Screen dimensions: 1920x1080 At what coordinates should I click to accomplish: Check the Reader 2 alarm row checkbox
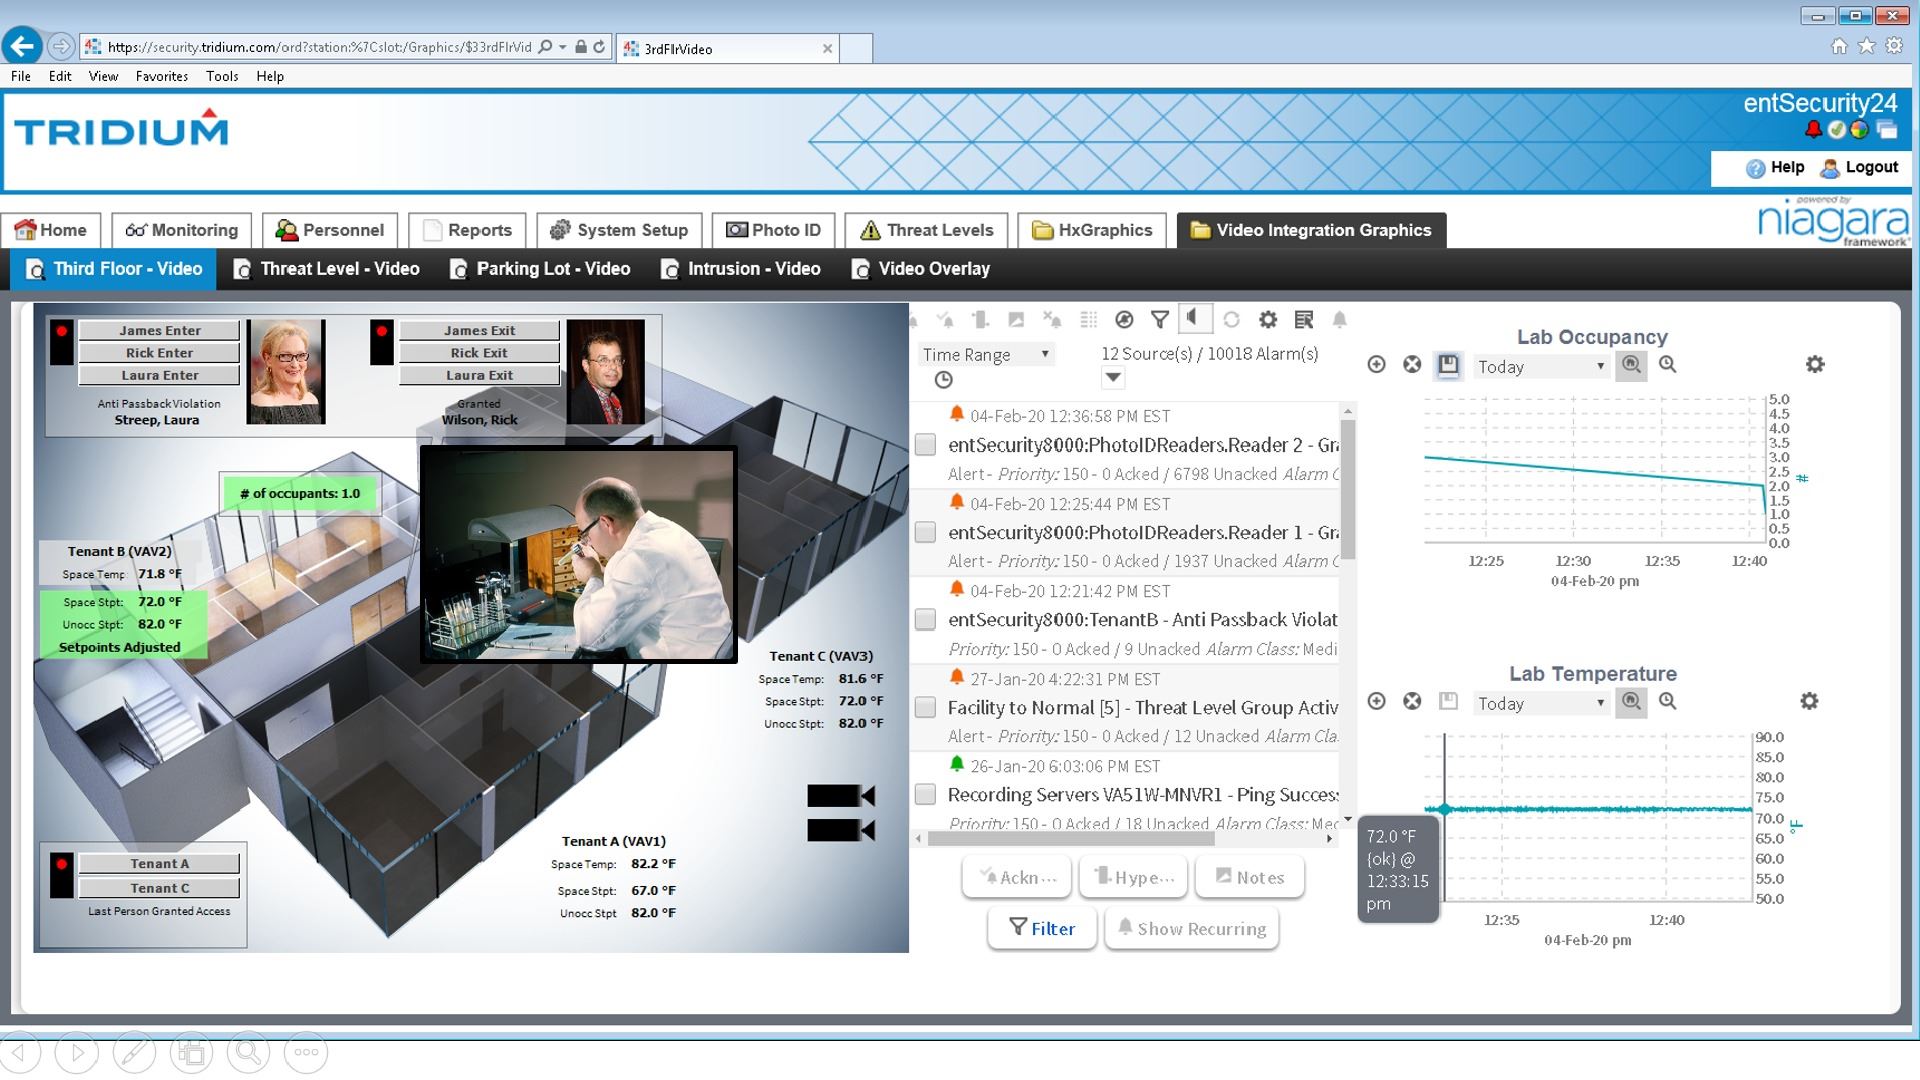(925, 445)
